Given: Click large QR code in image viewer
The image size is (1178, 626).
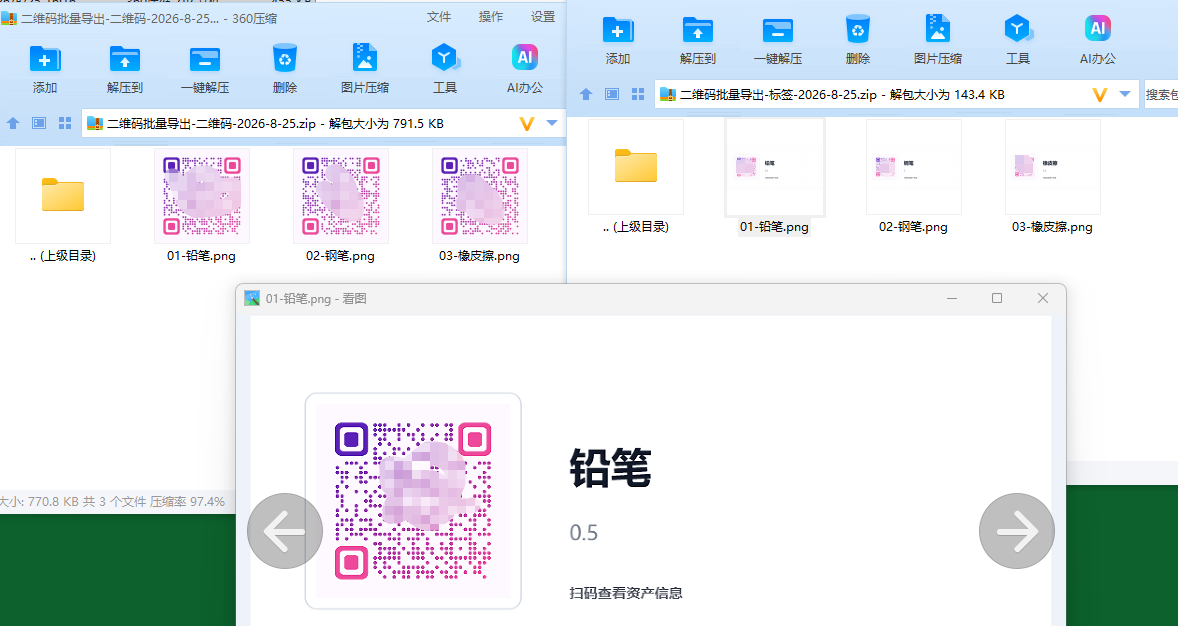Looking at the screenshot, I should [x=413, y=500].
